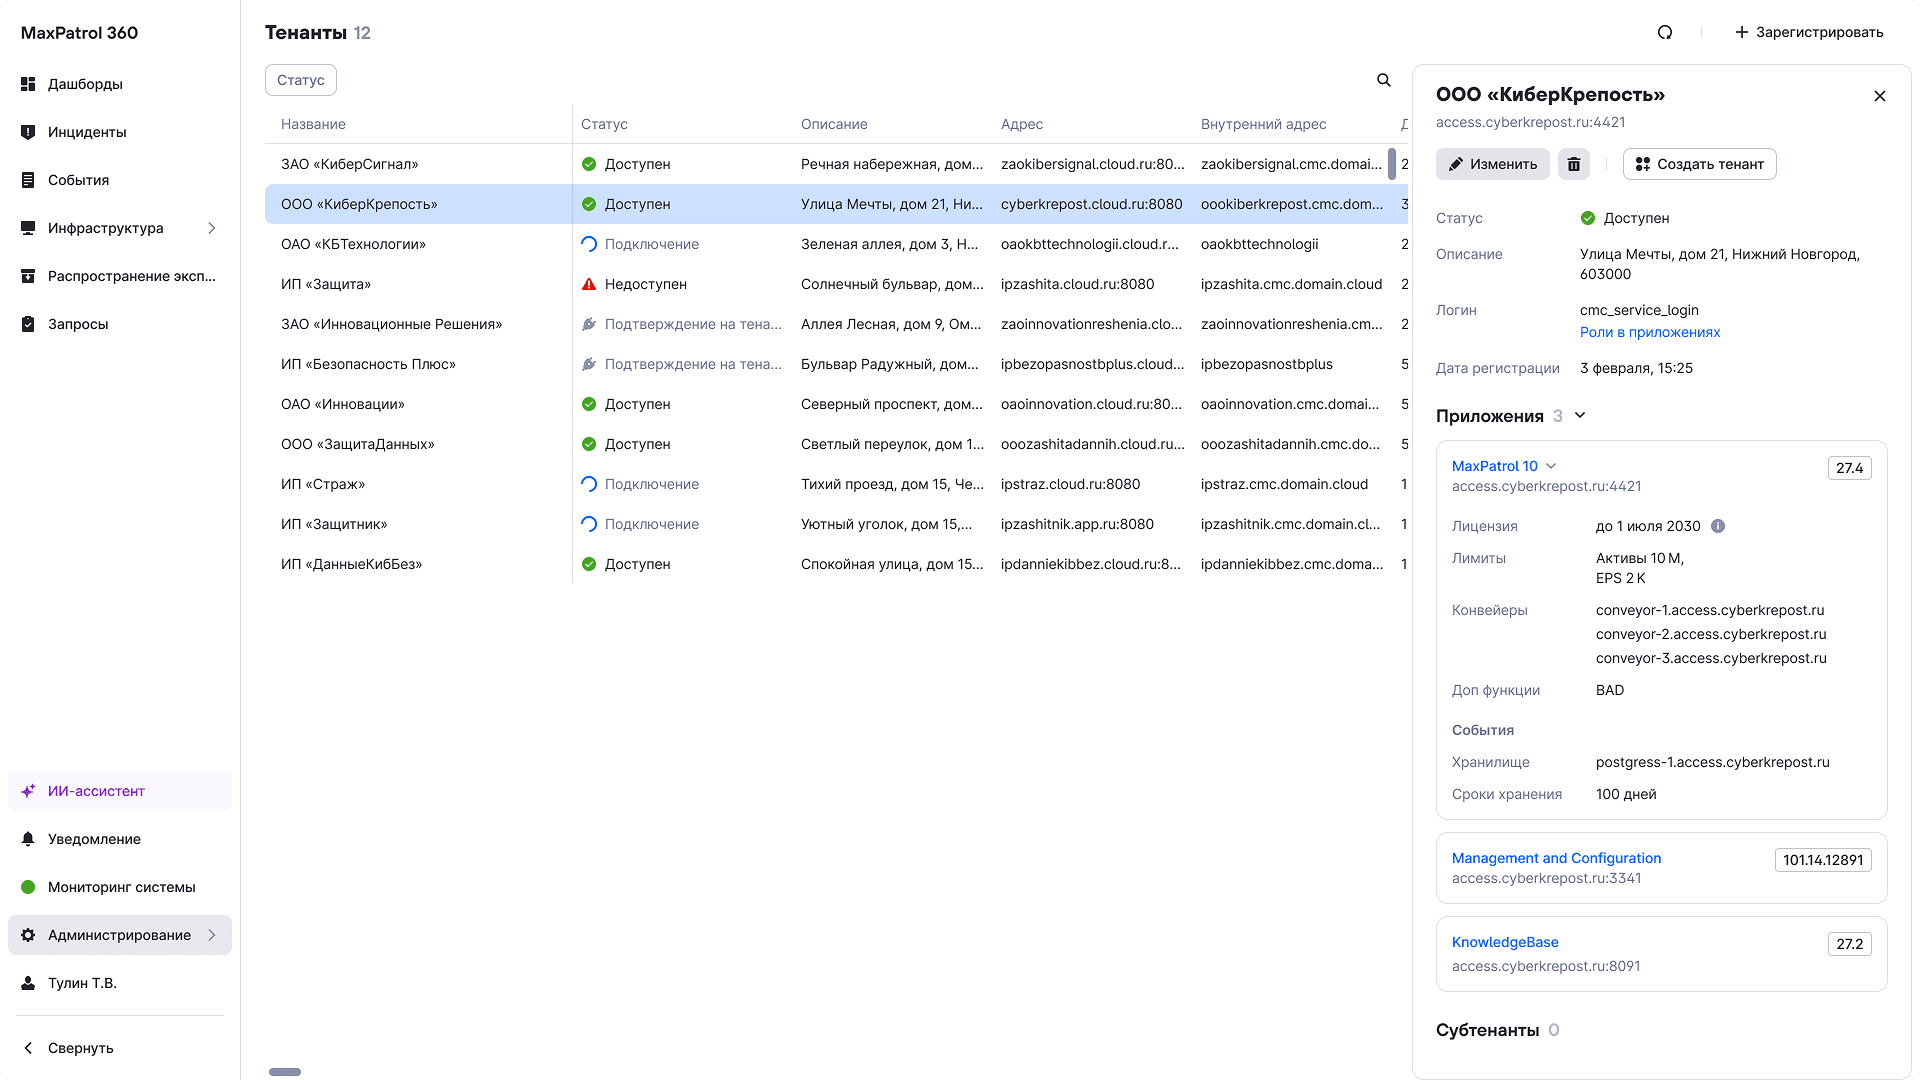Image resolution: width=1920 pixels, height=1080 pixels.
Task: Open Уведомление bell in the sidebar
Action: click(94, 839)
